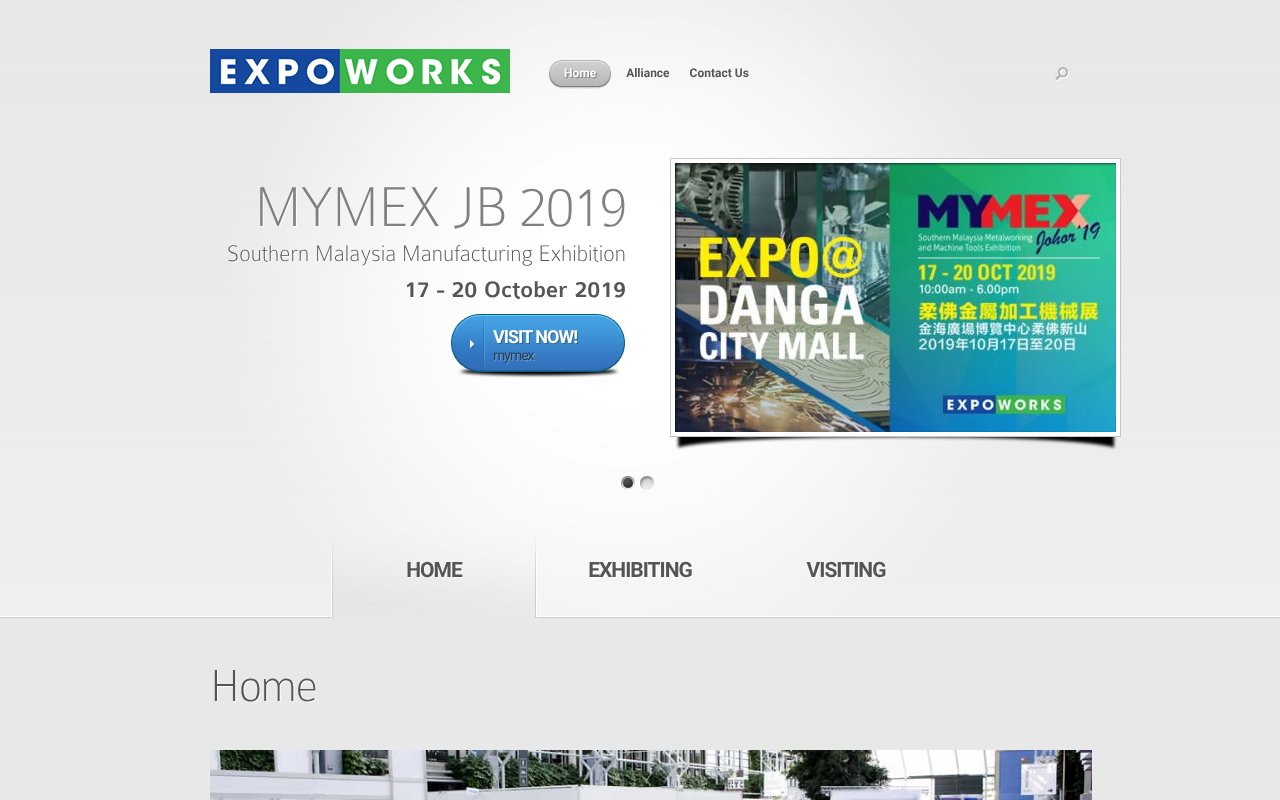Select the second carousel slide indicator dot
The width and height of the screenshot is (1280, 800).
tap(647, 482)
